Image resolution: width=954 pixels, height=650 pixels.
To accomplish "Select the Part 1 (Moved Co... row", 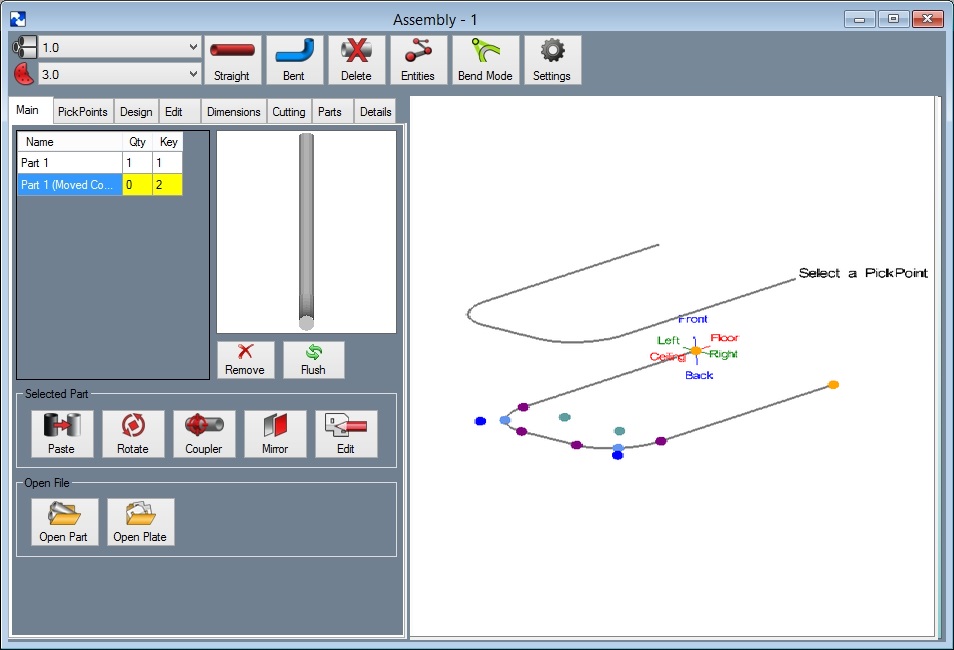I will point(100,185).
